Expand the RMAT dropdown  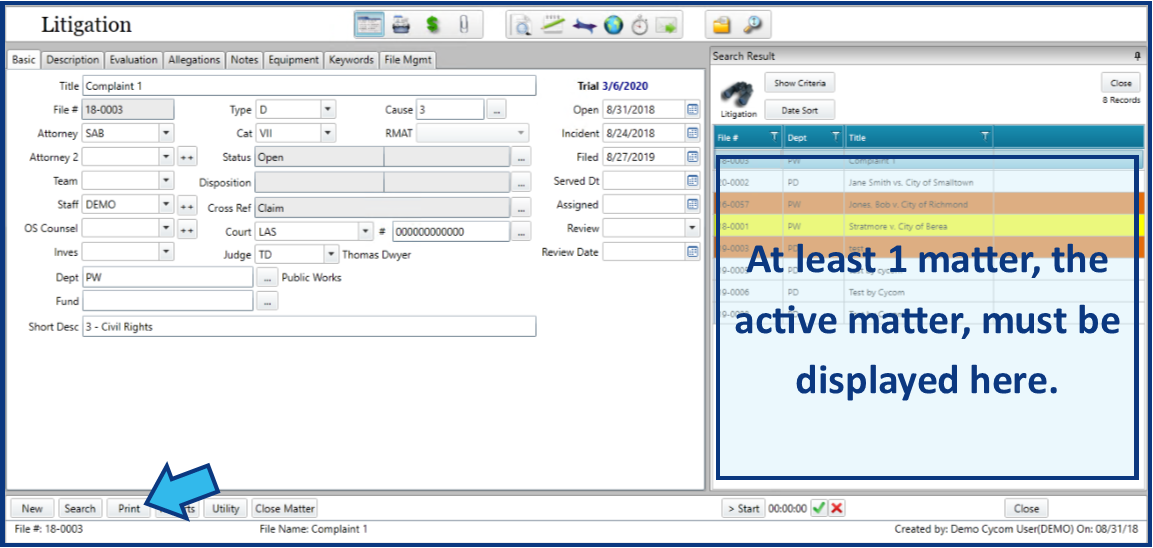coord(521,133)
